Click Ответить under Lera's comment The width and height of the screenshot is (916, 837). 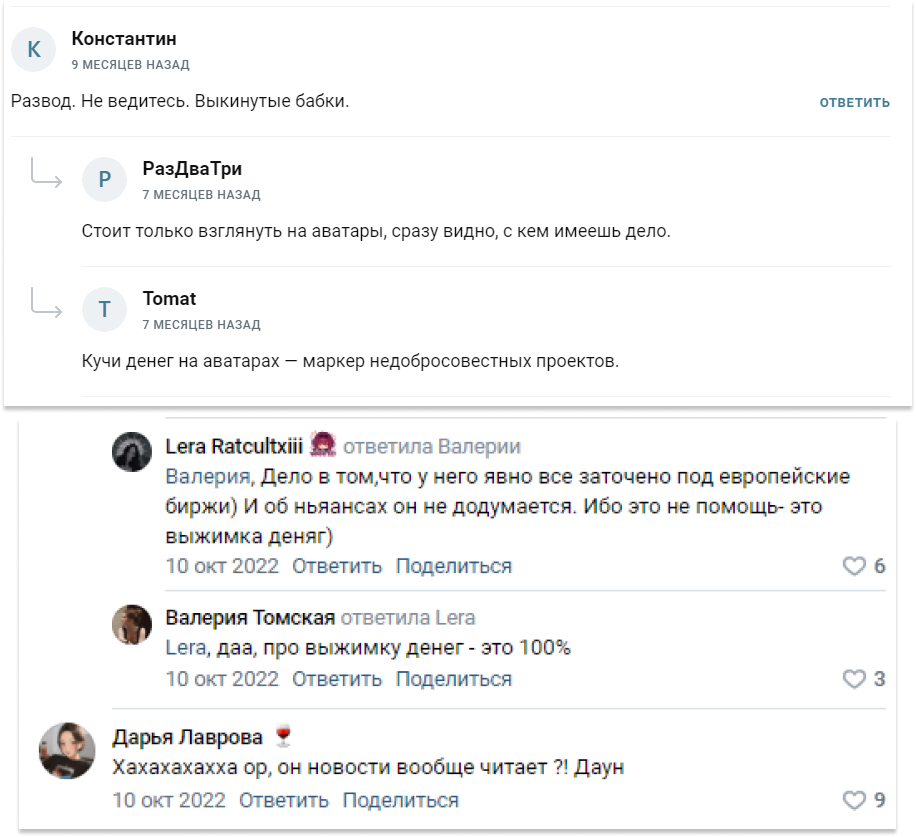(333, 565)
